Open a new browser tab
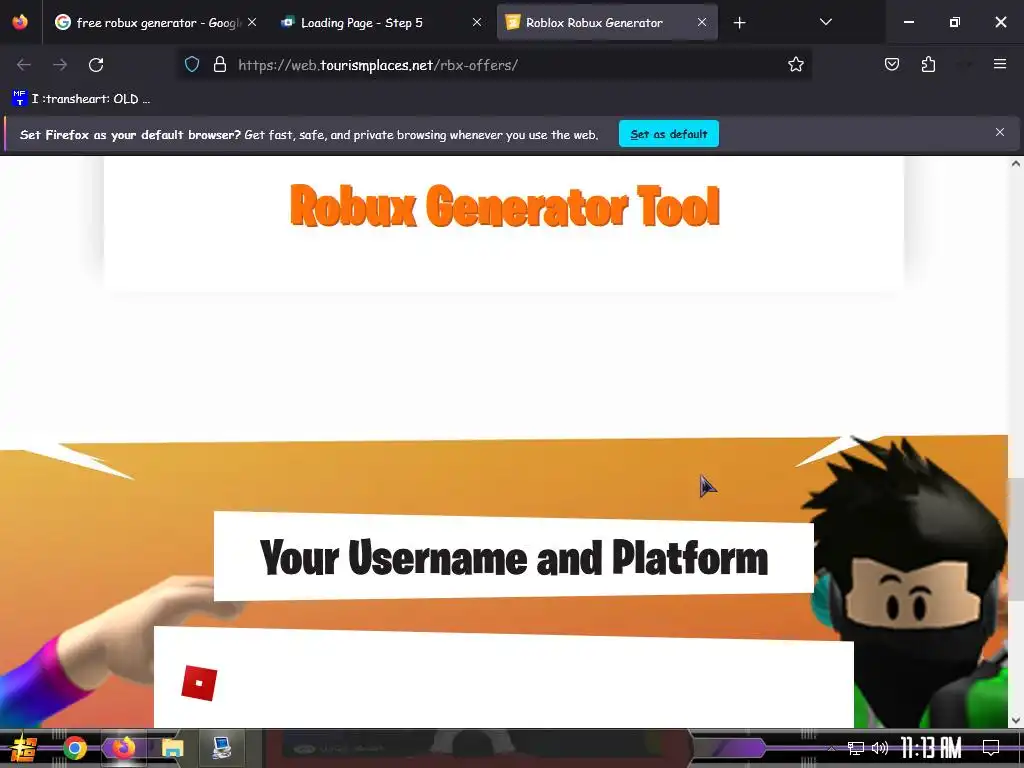1024x768 pixels. coord(739,23)
